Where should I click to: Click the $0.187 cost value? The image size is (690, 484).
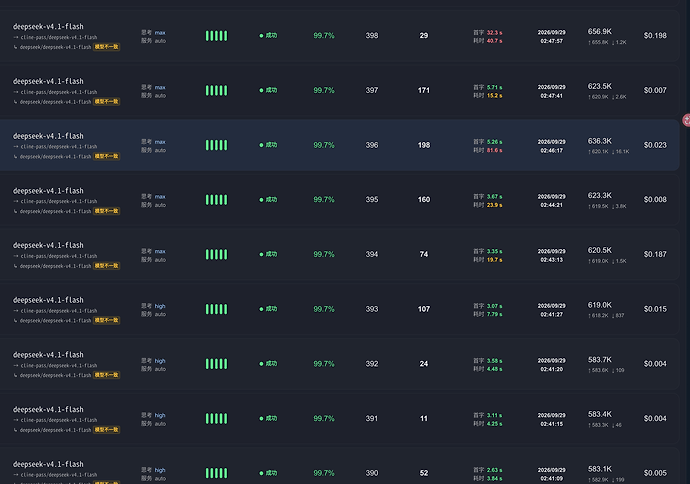click(x=655, y=254)
